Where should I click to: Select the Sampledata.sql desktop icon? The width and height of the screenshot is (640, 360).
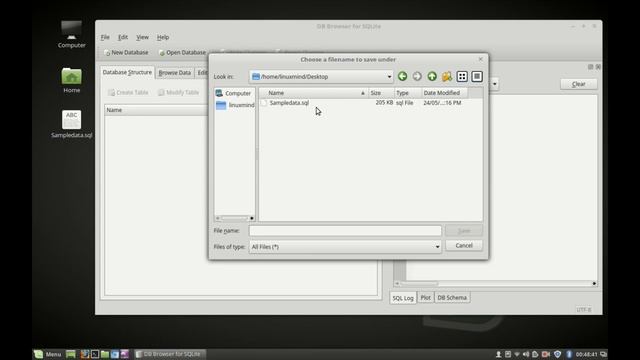(71, 124)
